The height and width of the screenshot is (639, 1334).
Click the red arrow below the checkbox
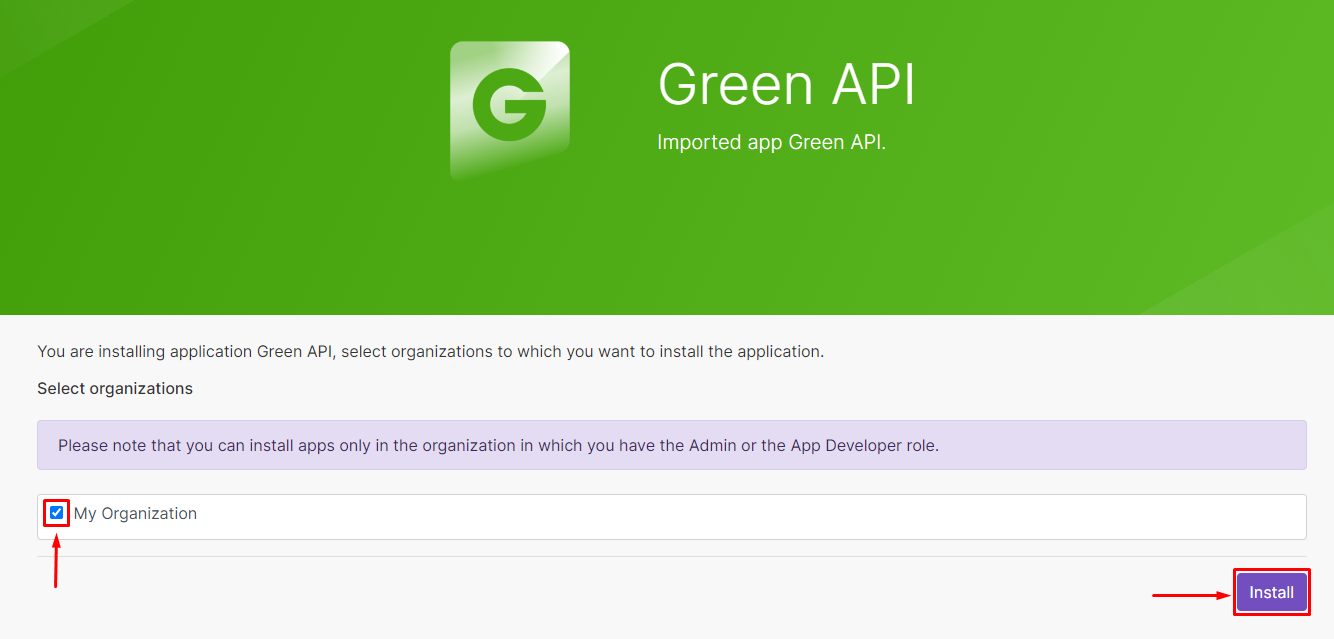pos(56,563)
